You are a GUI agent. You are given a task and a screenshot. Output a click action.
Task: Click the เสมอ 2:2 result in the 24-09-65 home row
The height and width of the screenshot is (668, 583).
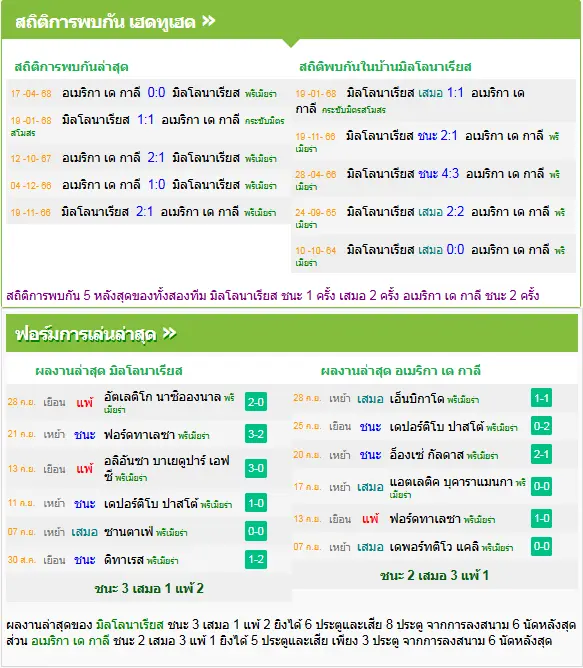[441, 211]
